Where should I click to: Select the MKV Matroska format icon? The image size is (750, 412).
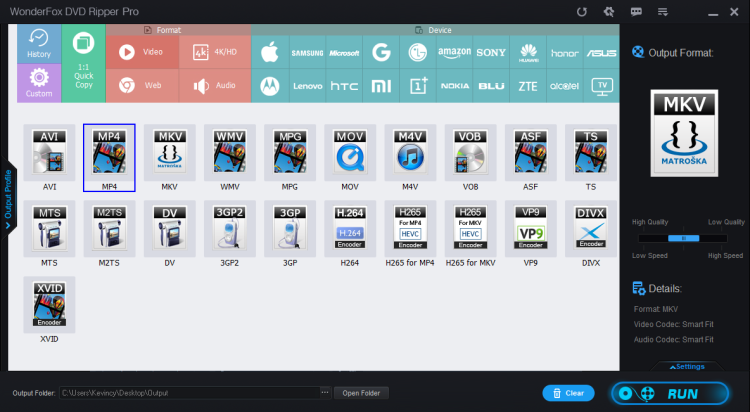[170, 157]
